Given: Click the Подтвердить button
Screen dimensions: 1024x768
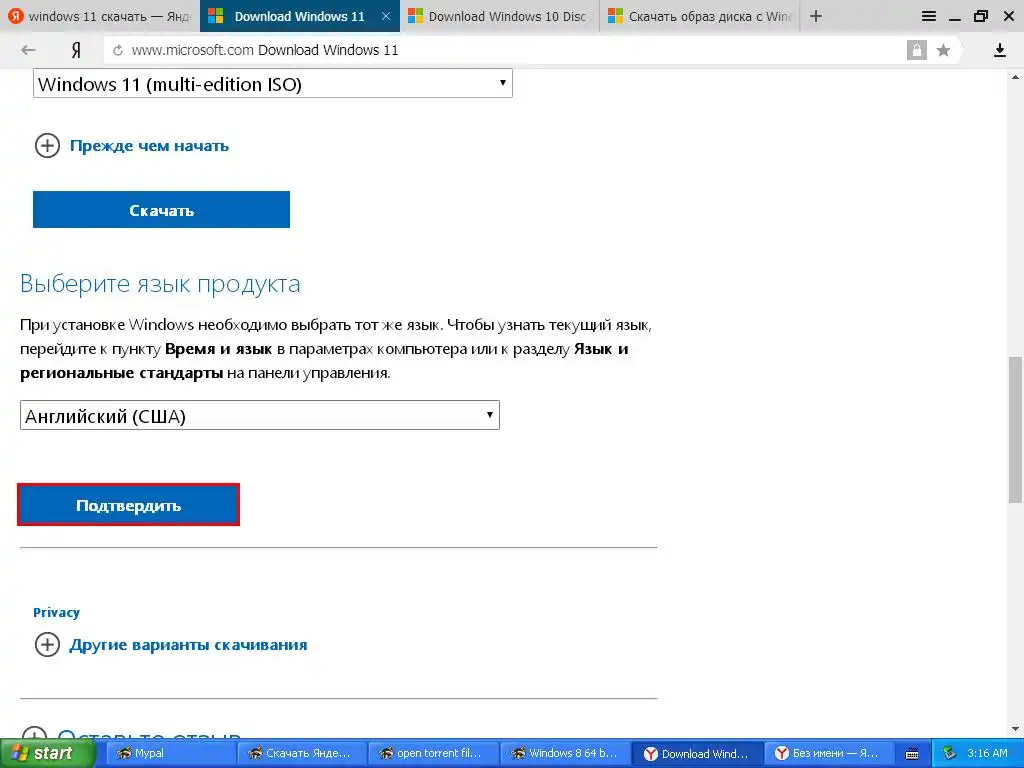Looking at the screenshot, I should (128, 505).
